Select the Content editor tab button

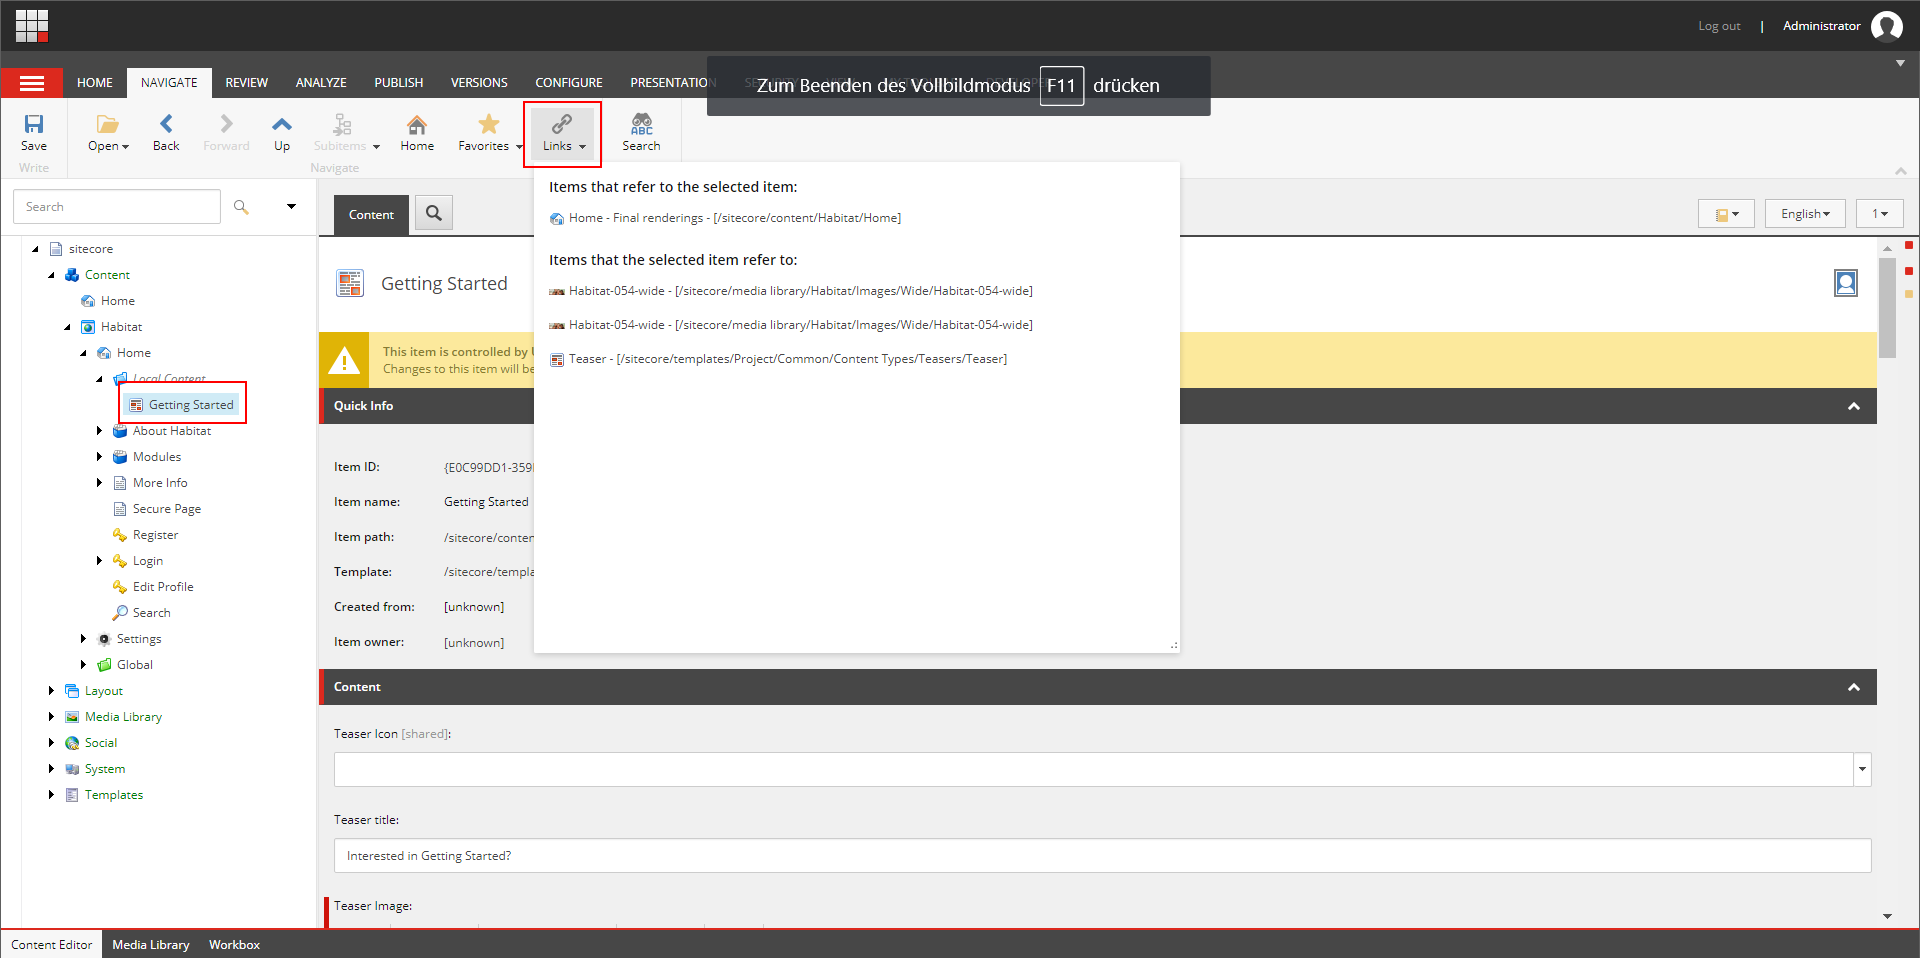pyautogui.click(x=371, y=215)
